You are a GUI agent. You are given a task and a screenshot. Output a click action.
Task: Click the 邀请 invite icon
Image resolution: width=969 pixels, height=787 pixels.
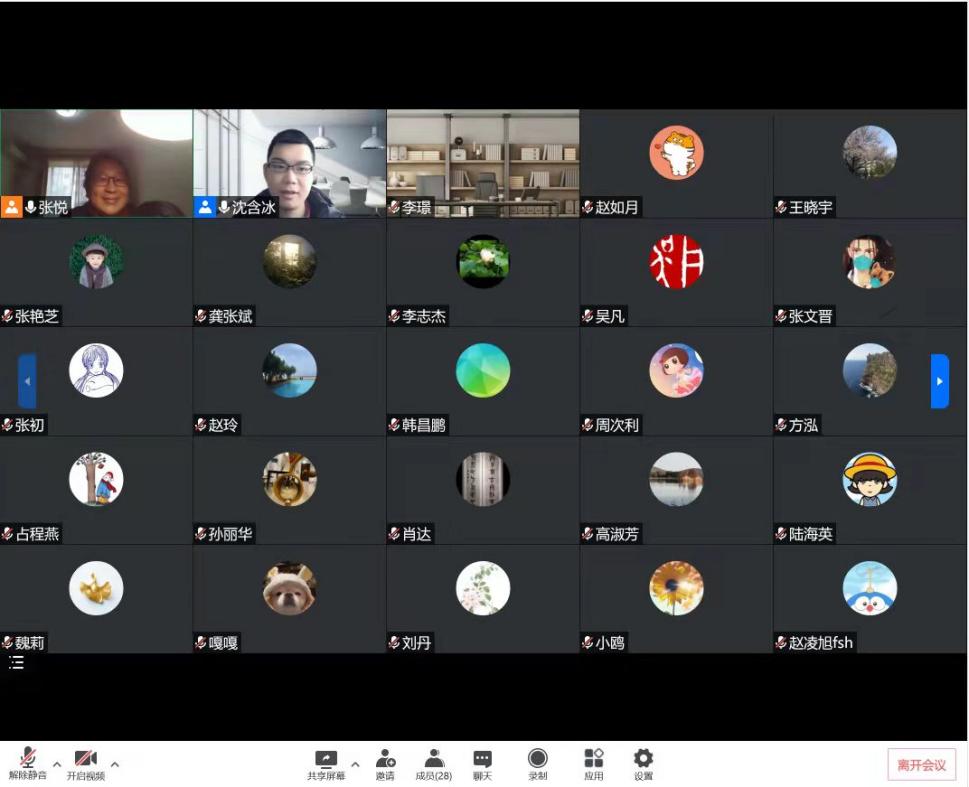(385, 763)
